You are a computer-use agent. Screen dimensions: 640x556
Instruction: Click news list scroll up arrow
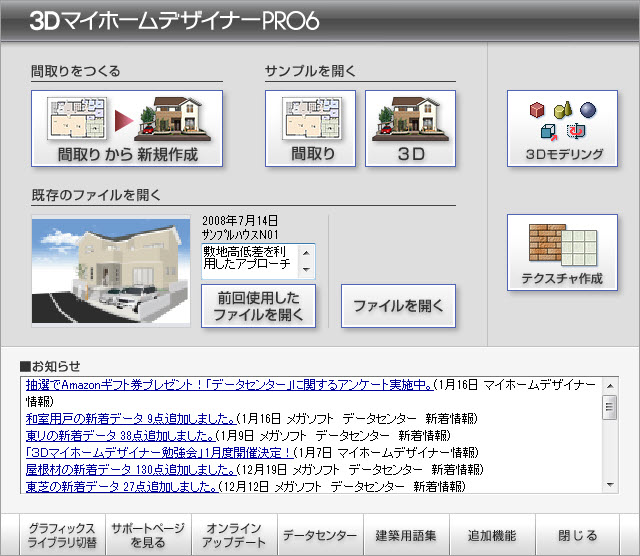click(x=610, y=386)
